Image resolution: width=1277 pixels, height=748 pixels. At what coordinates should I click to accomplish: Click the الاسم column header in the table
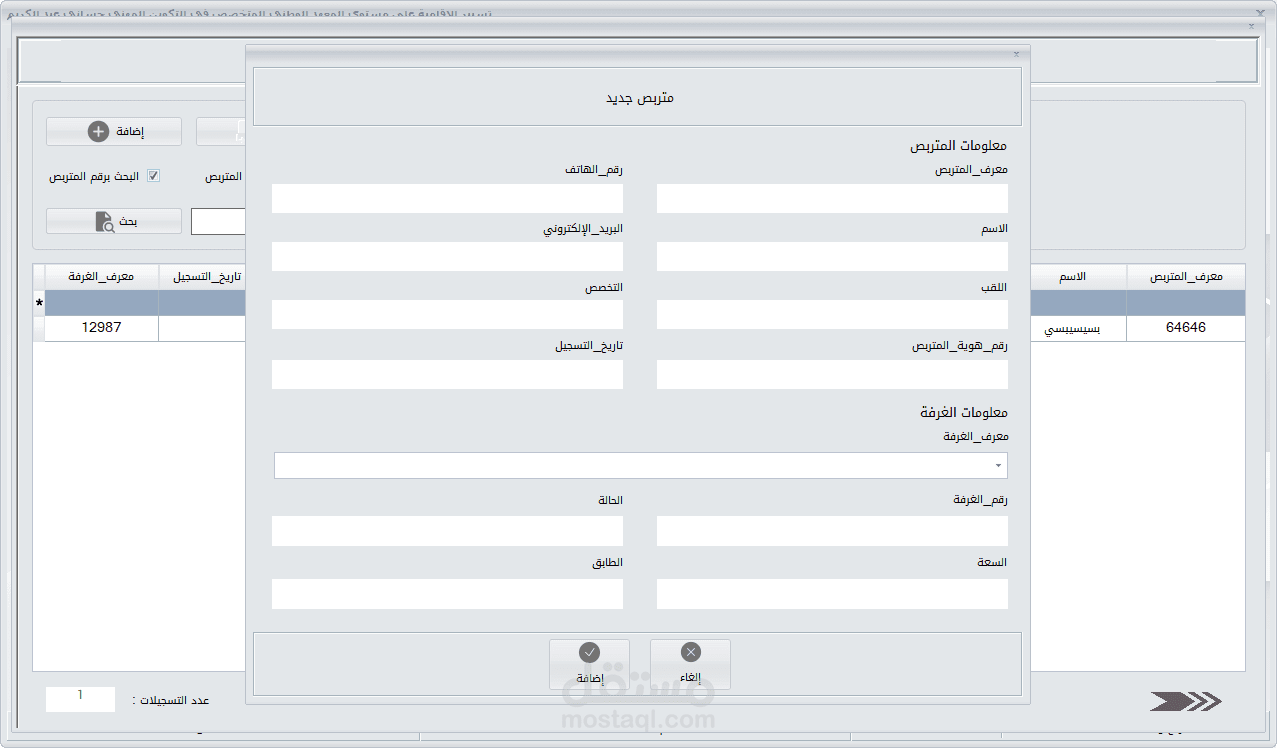[1079, 277]
